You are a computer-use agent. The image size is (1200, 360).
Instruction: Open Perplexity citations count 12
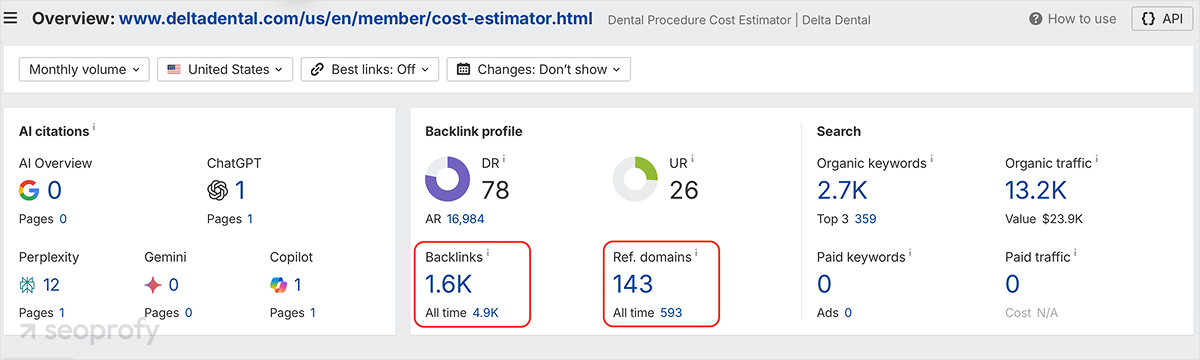point(51,285)
